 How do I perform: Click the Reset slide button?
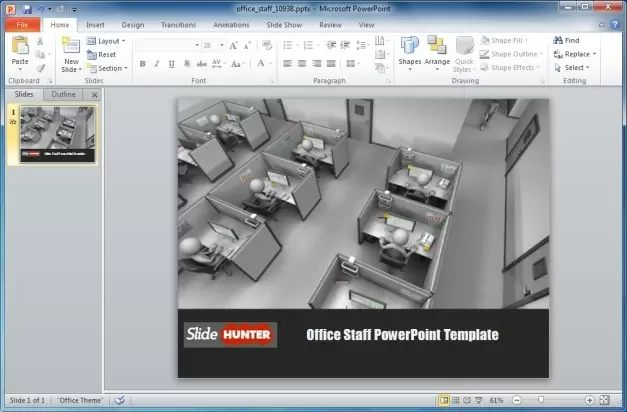[106, 55]
